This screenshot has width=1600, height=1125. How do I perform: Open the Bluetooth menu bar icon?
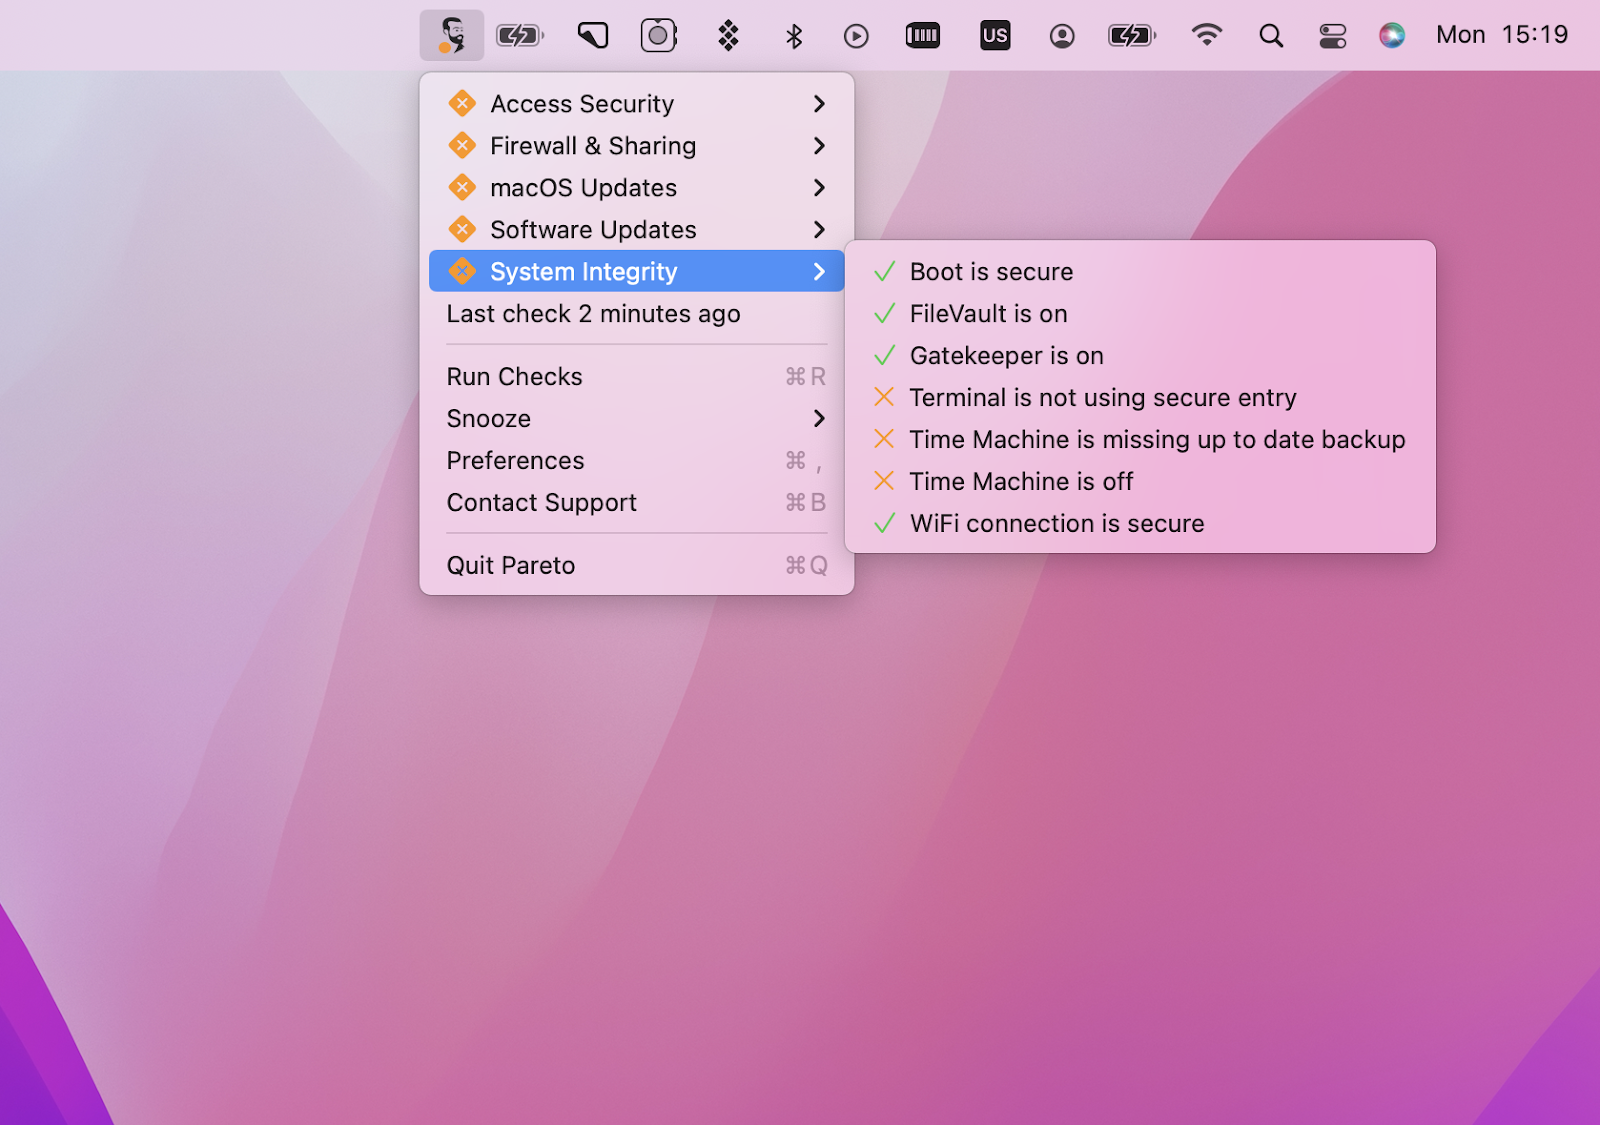(794, 37)
